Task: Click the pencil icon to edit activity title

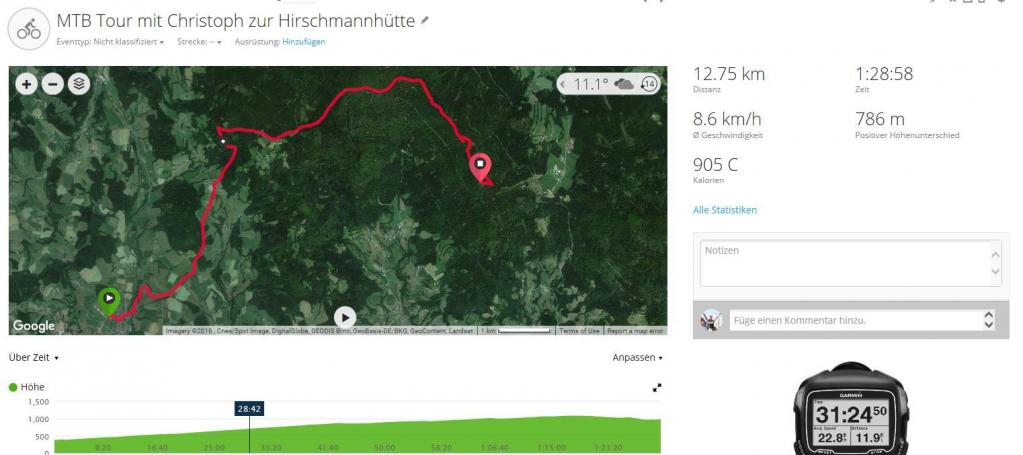Action: point(425,21)
